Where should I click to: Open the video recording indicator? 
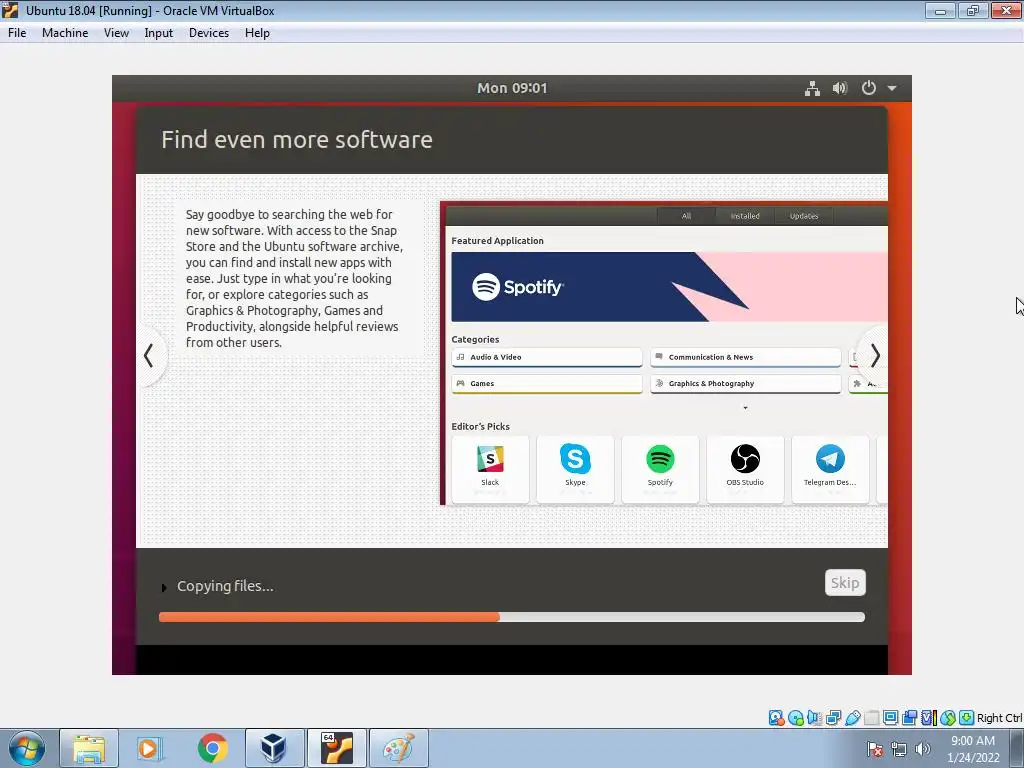click(909, 718)
